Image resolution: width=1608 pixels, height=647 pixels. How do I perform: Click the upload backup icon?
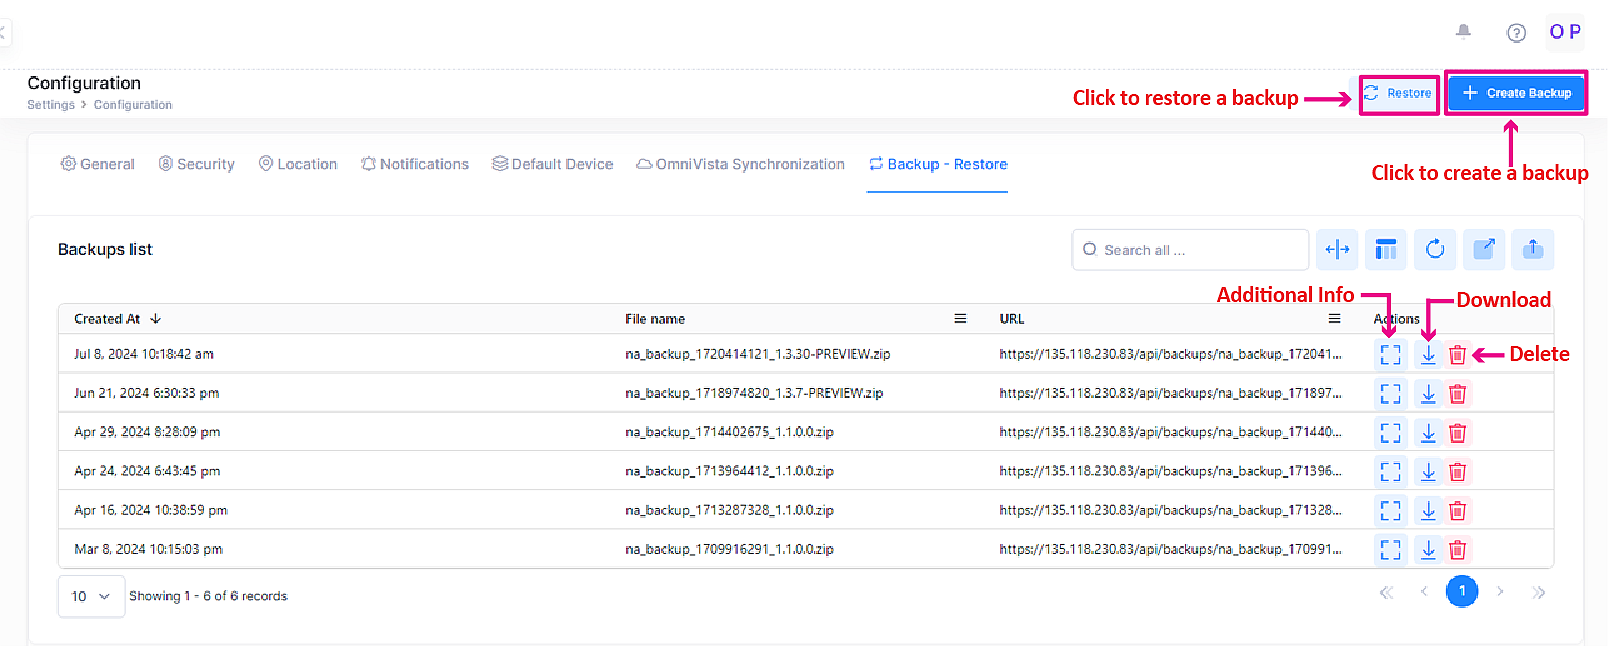(1533, 249)
